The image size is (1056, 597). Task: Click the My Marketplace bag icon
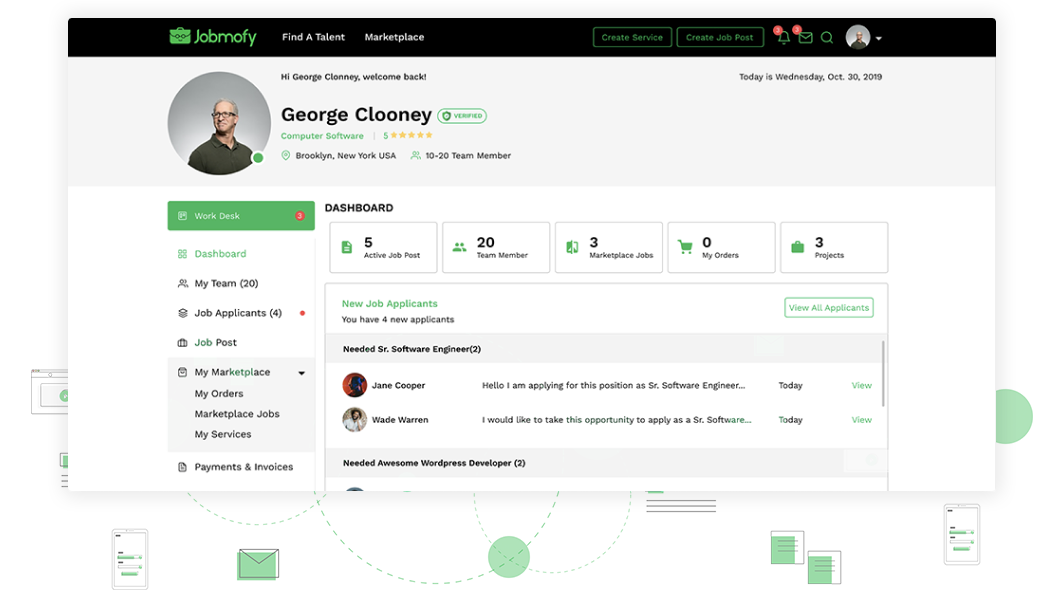click(183, 372)
